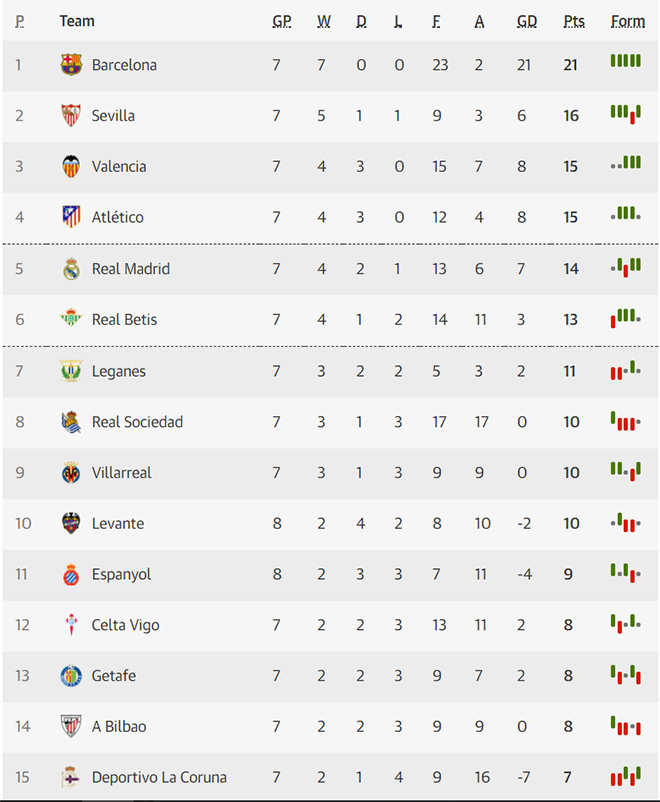The height and width of the screenshot is (802, 660).
Task: Sort table by the GD column header
Action: pyautogui.click(x=527, y=21)
